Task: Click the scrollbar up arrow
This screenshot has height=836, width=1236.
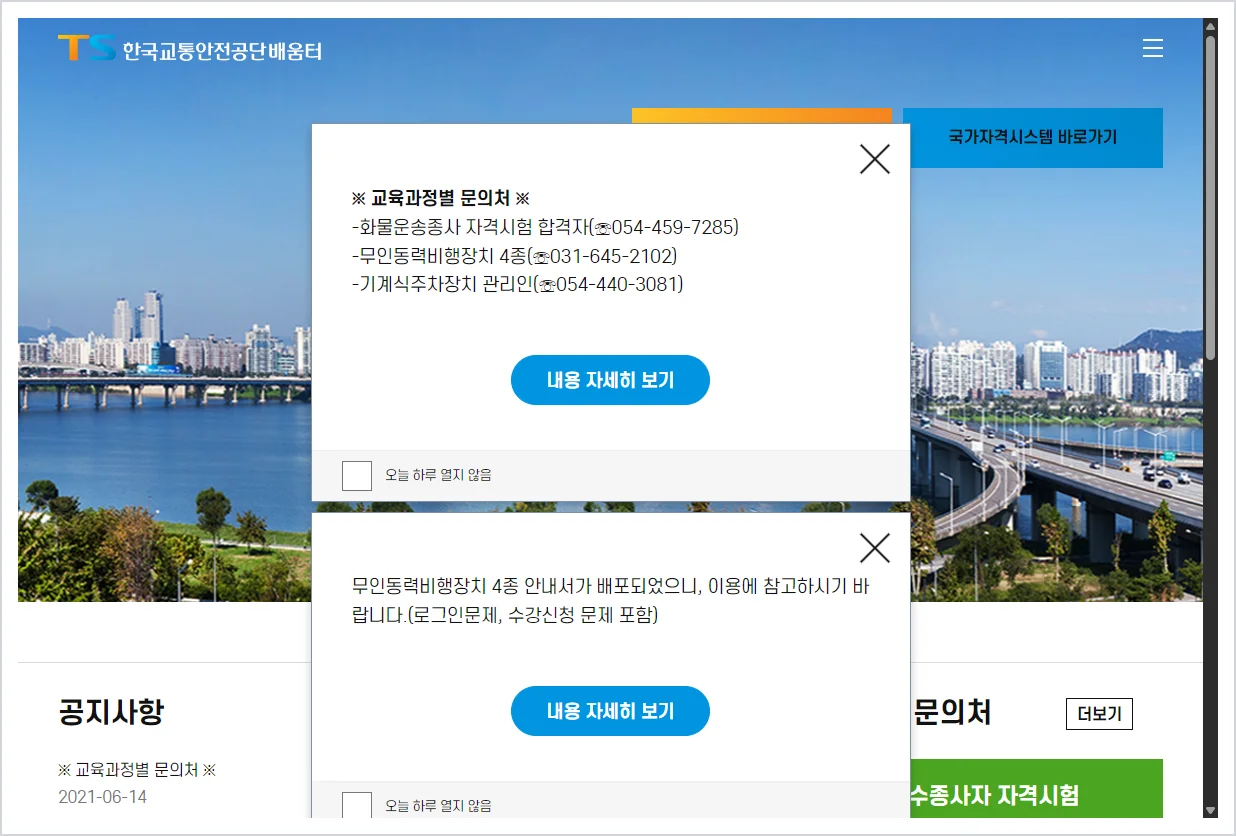Action: click(1210, 26)
